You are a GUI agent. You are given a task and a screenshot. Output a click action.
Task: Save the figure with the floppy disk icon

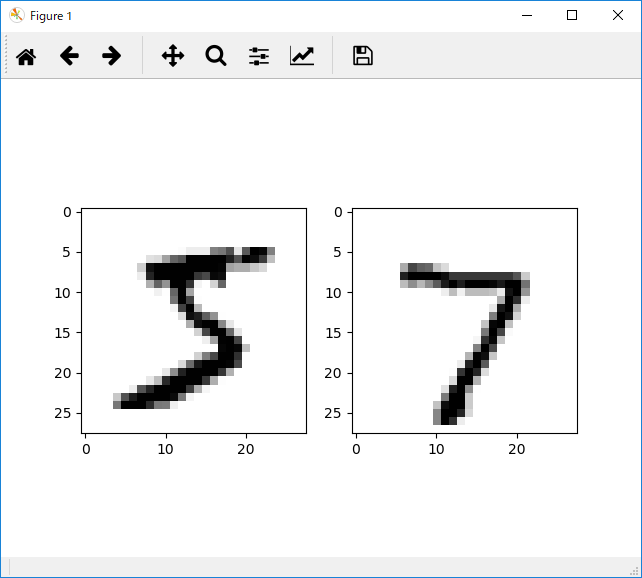tap(363, 56)
